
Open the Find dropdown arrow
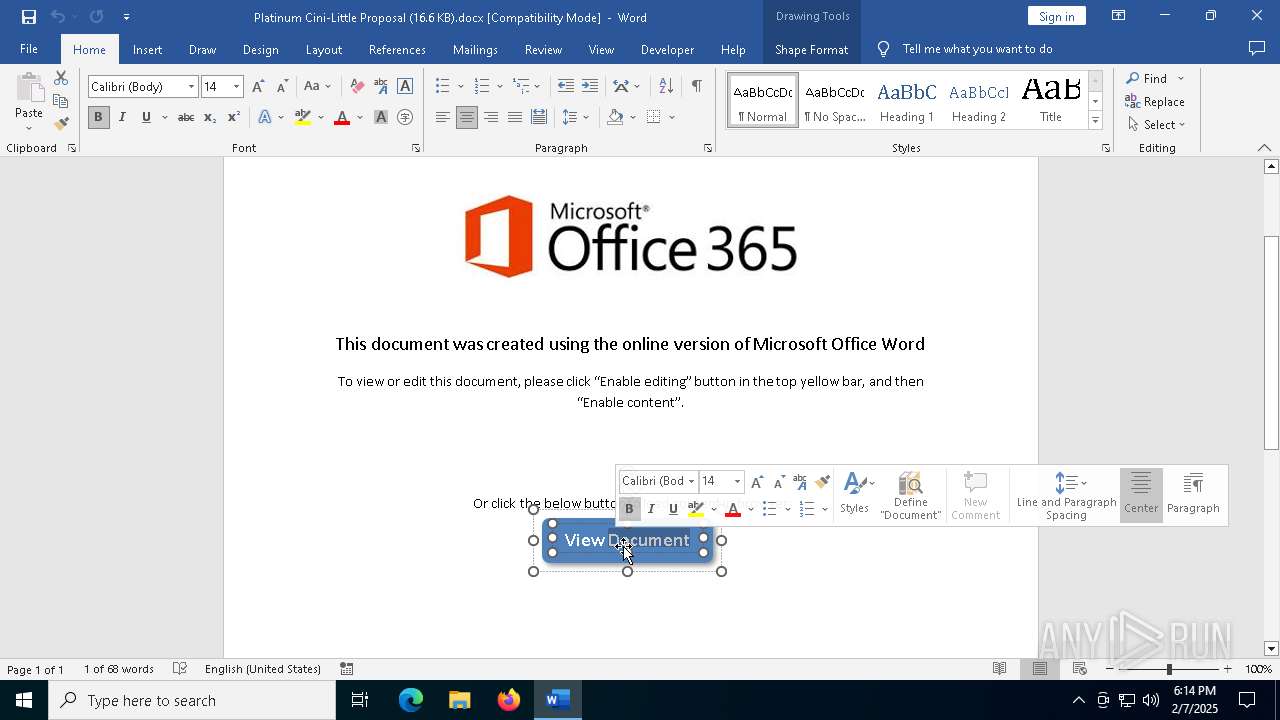tap(1181, 79)
